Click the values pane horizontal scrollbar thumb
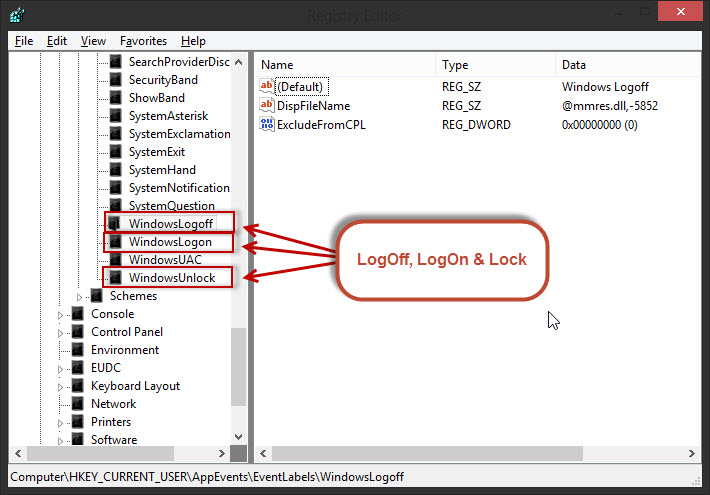This screenshot has height=495, width=710. 427,453
